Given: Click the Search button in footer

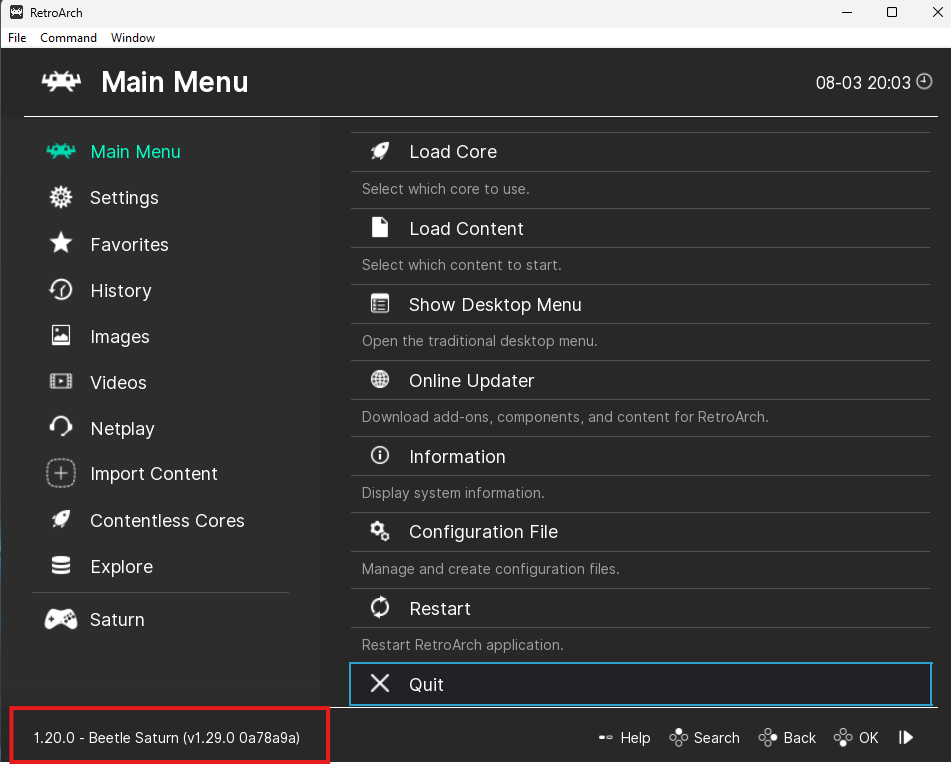Looking at the screenshot, I should 705,737.
